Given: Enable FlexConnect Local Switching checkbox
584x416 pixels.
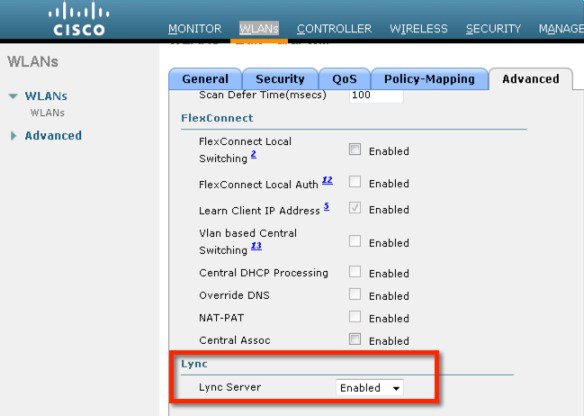Looking at the screenshot, I should click(355, 149).
